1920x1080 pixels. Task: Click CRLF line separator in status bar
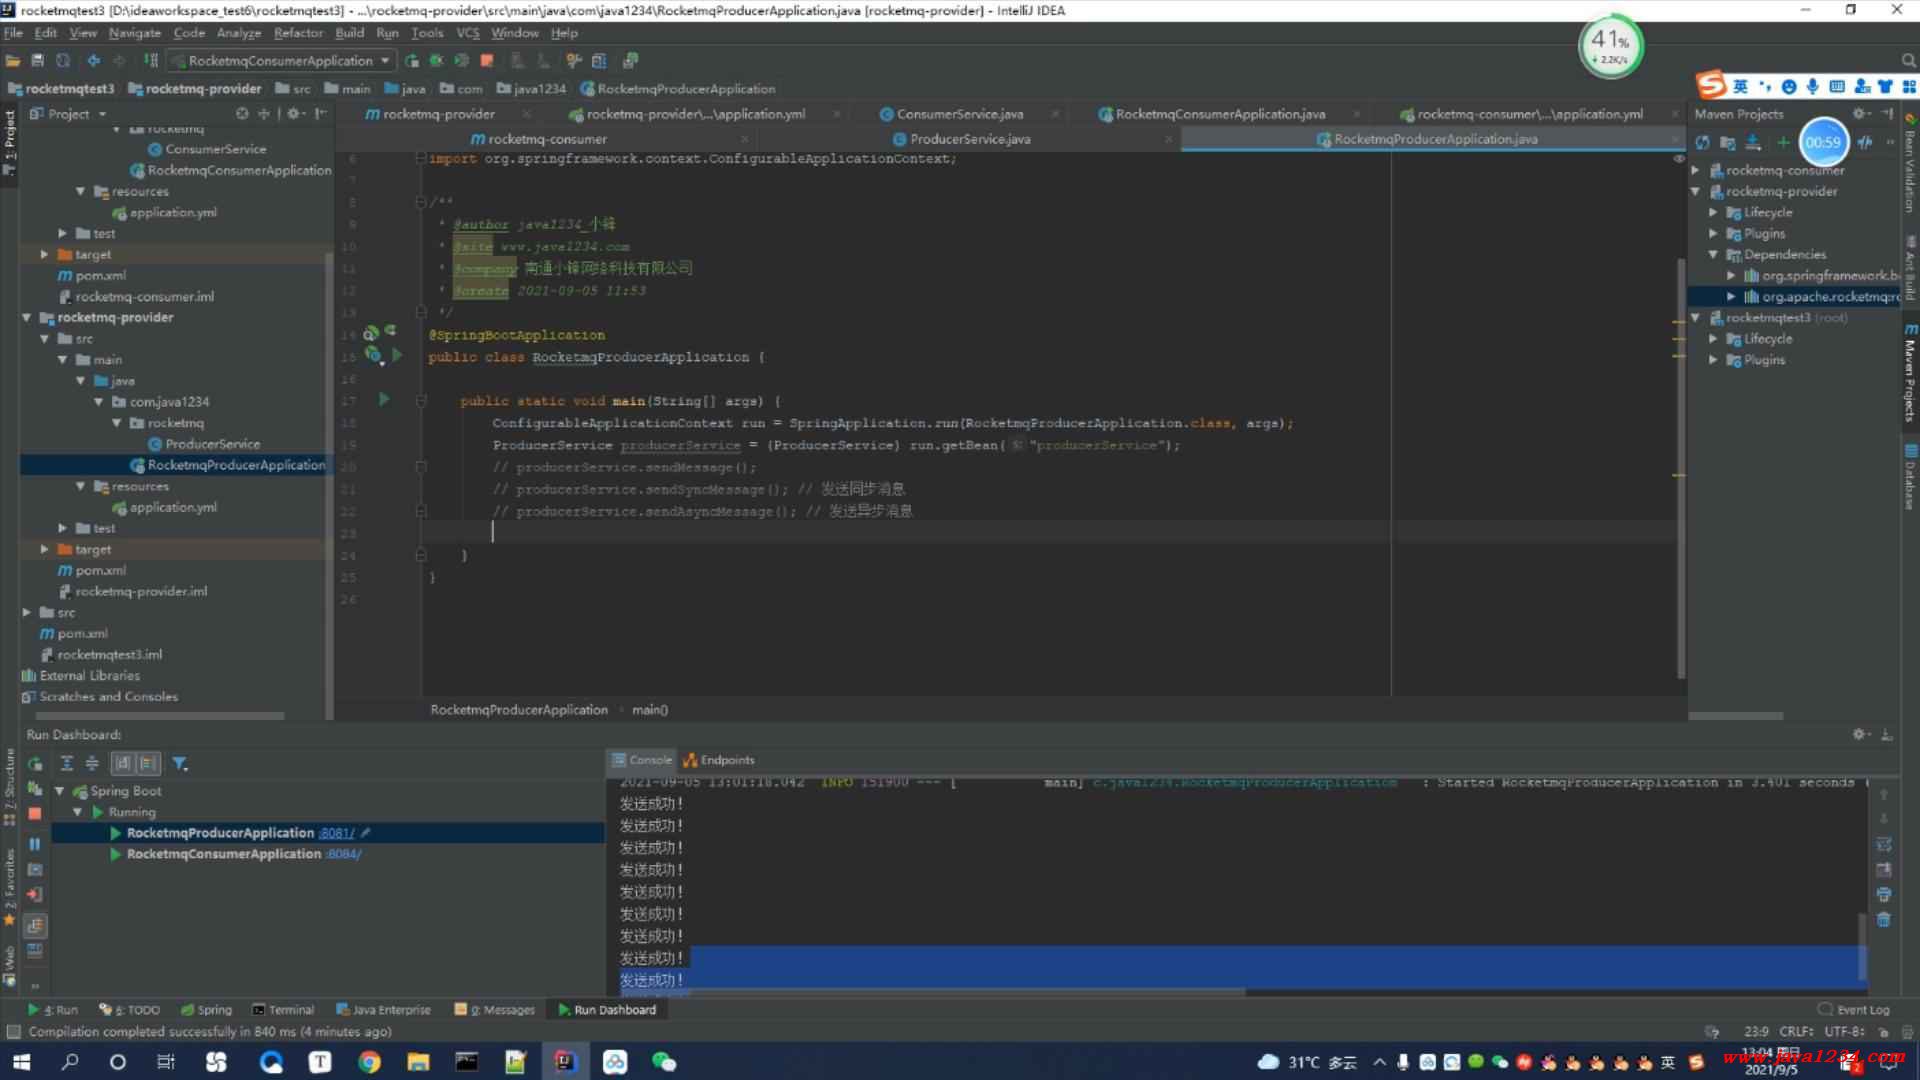[1796, 1031]
